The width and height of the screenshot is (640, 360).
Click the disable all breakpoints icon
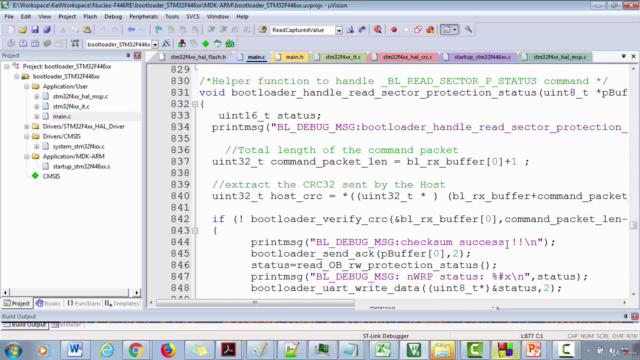418,30
